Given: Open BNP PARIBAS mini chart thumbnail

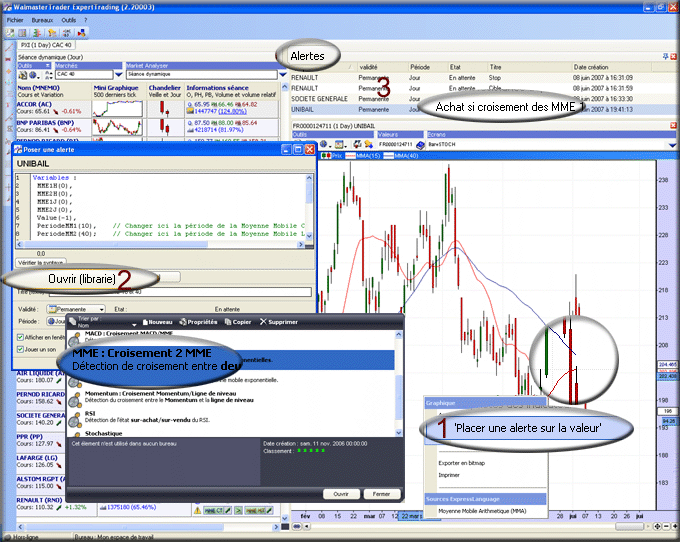Looking at the screenshot, I should pos(117,127).
